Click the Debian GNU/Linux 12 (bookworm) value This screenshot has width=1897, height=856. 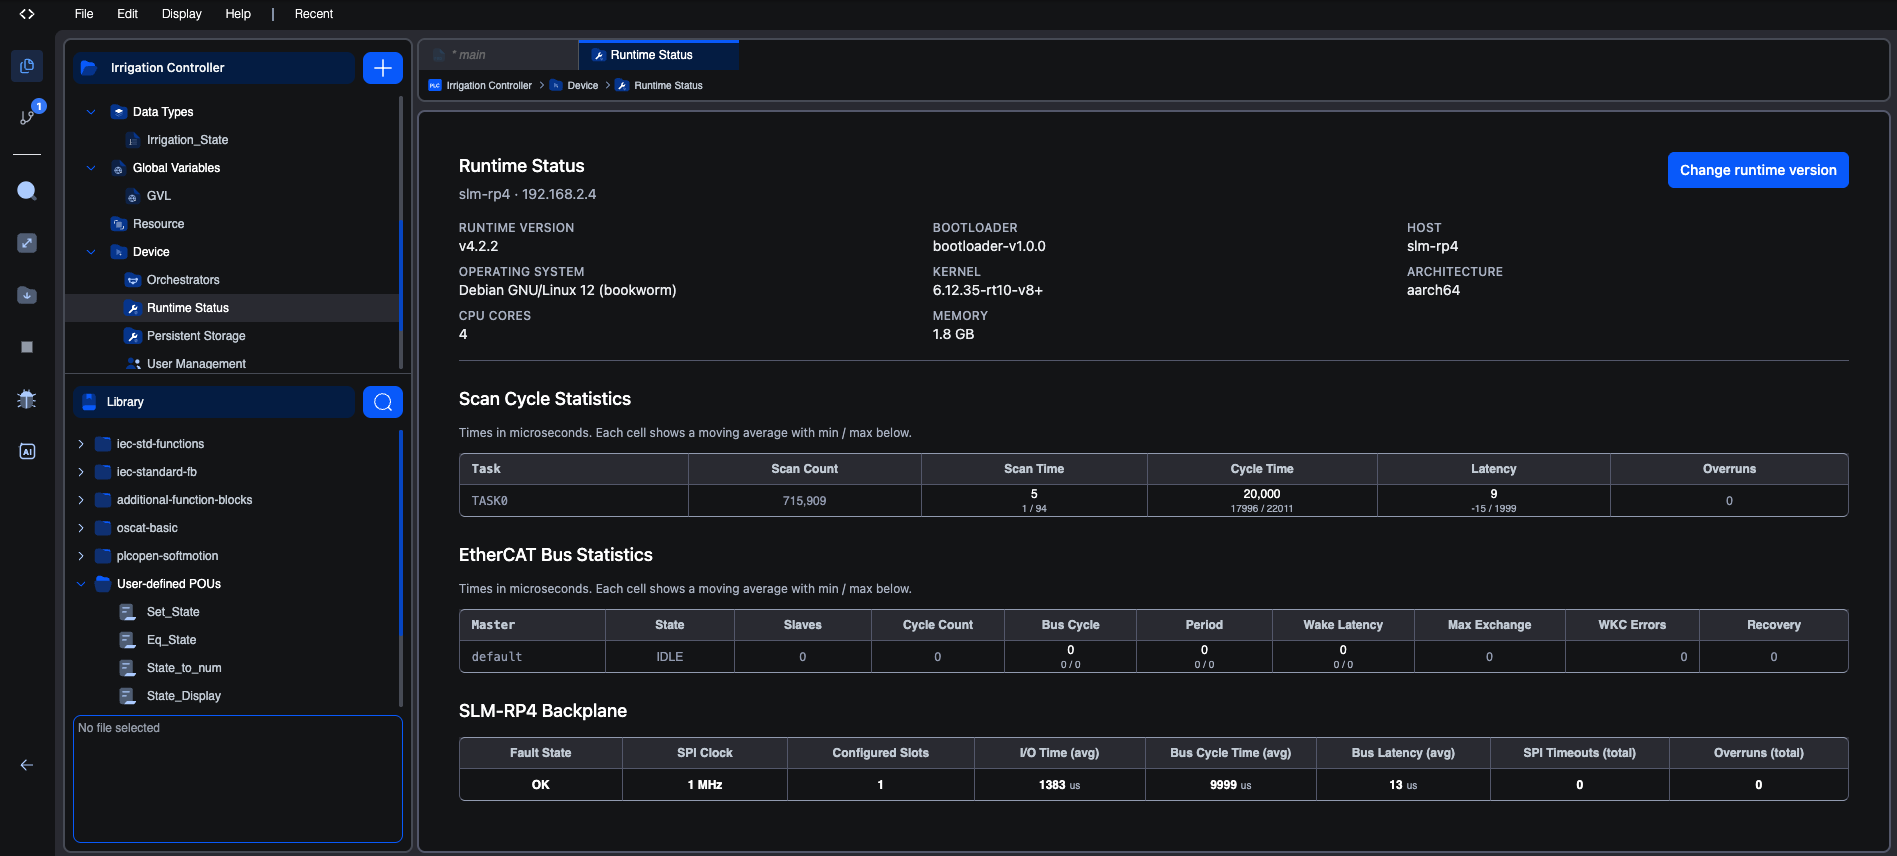point(567,290)
